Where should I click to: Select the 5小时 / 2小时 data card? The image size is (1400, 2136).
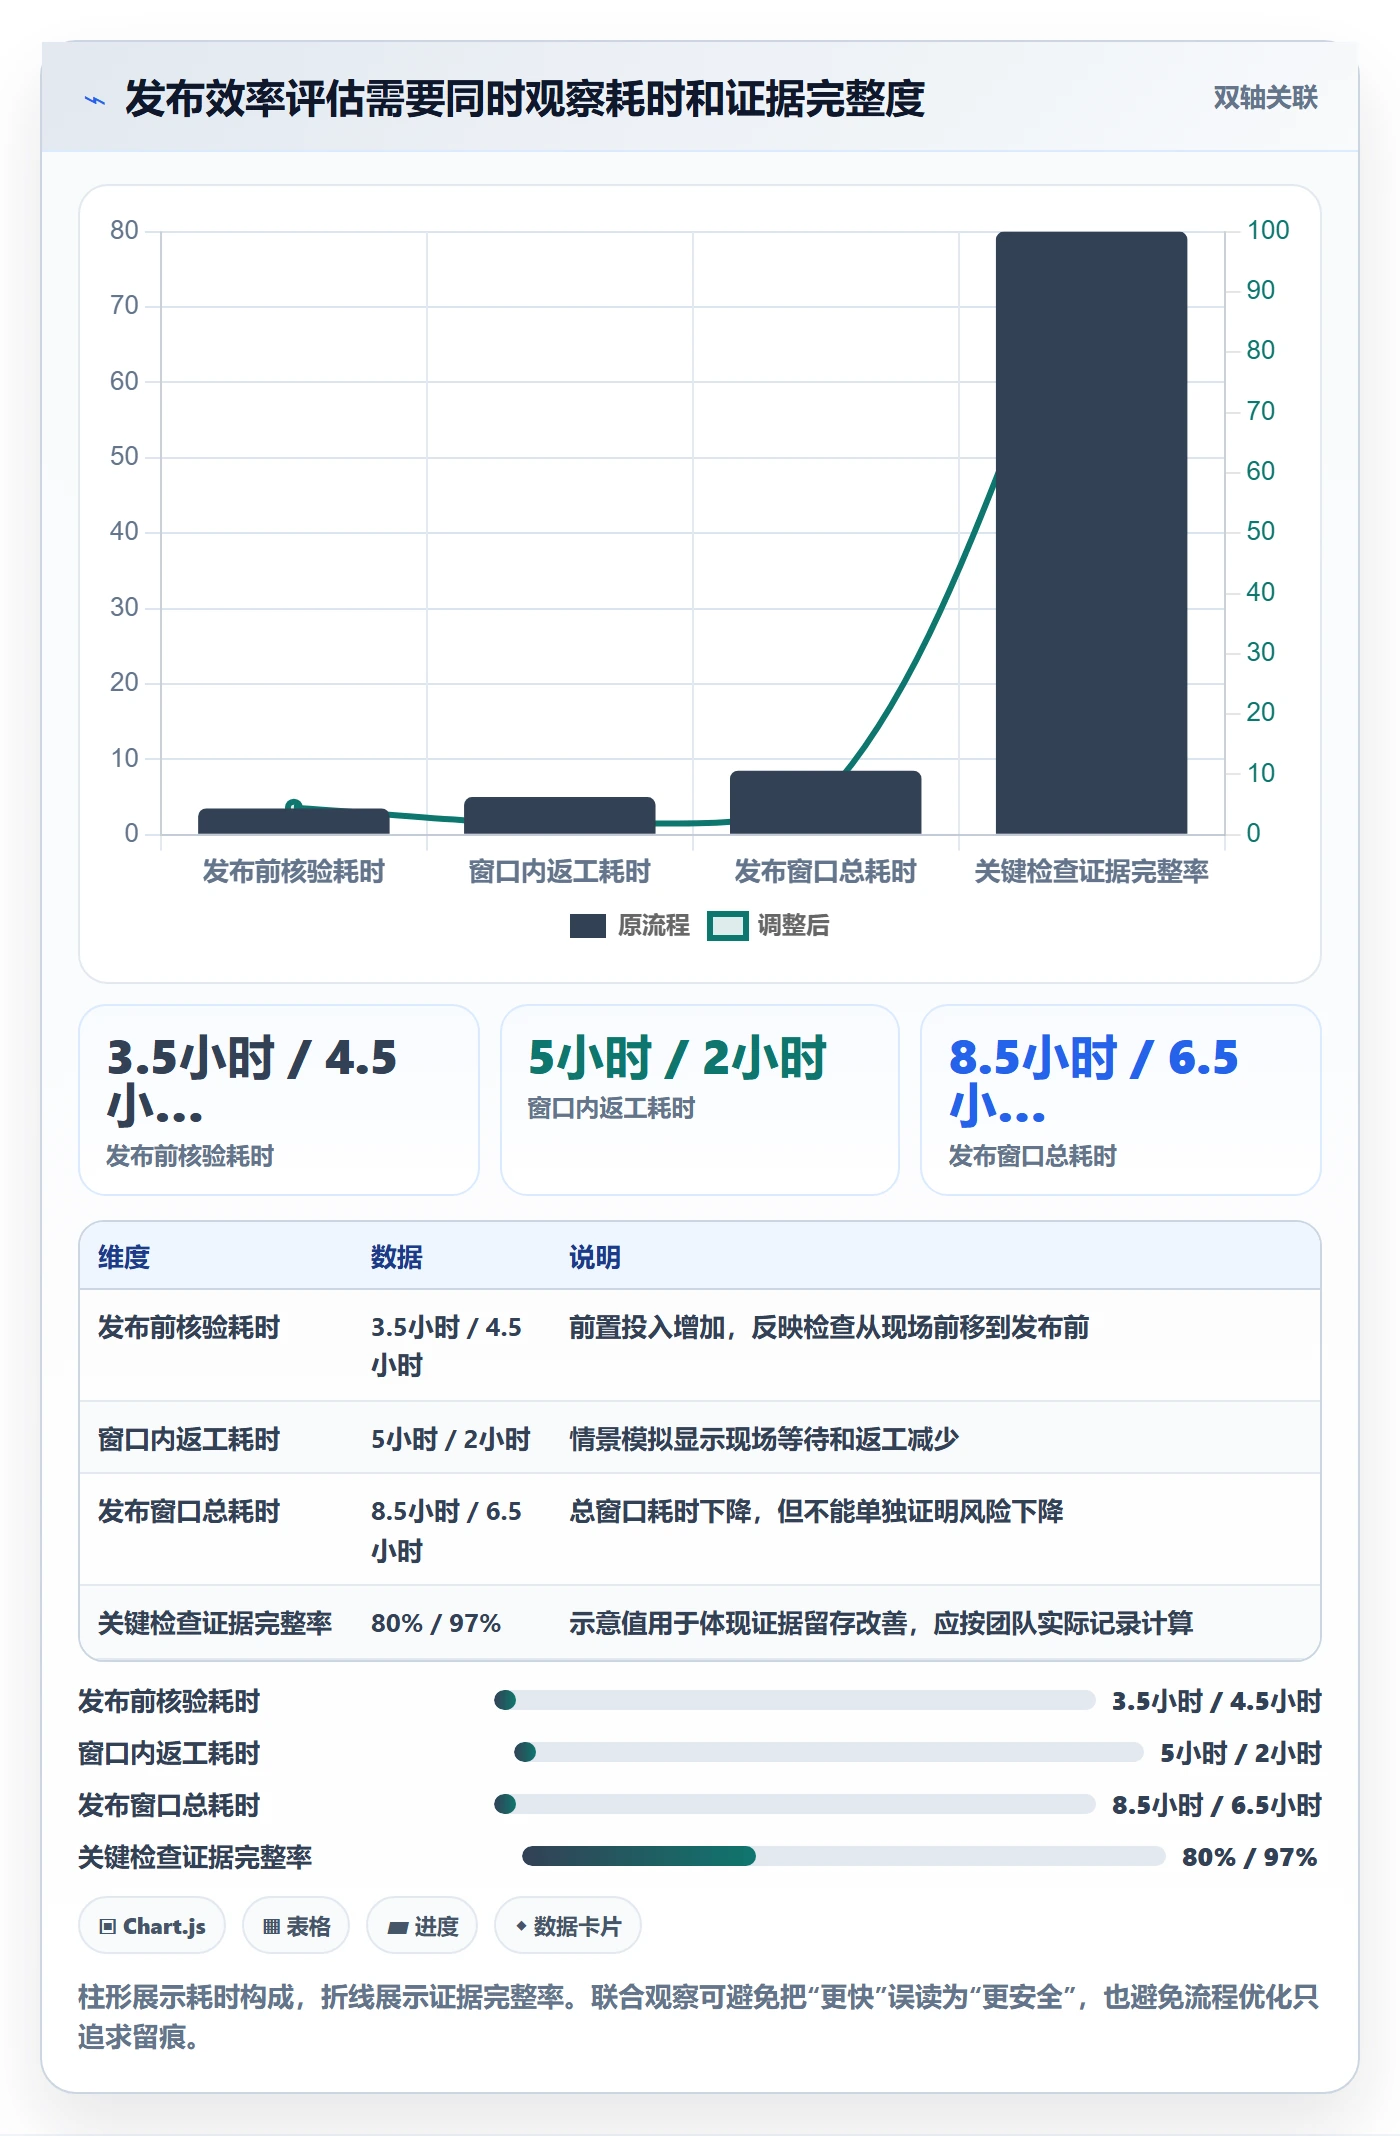point(700,1100)
